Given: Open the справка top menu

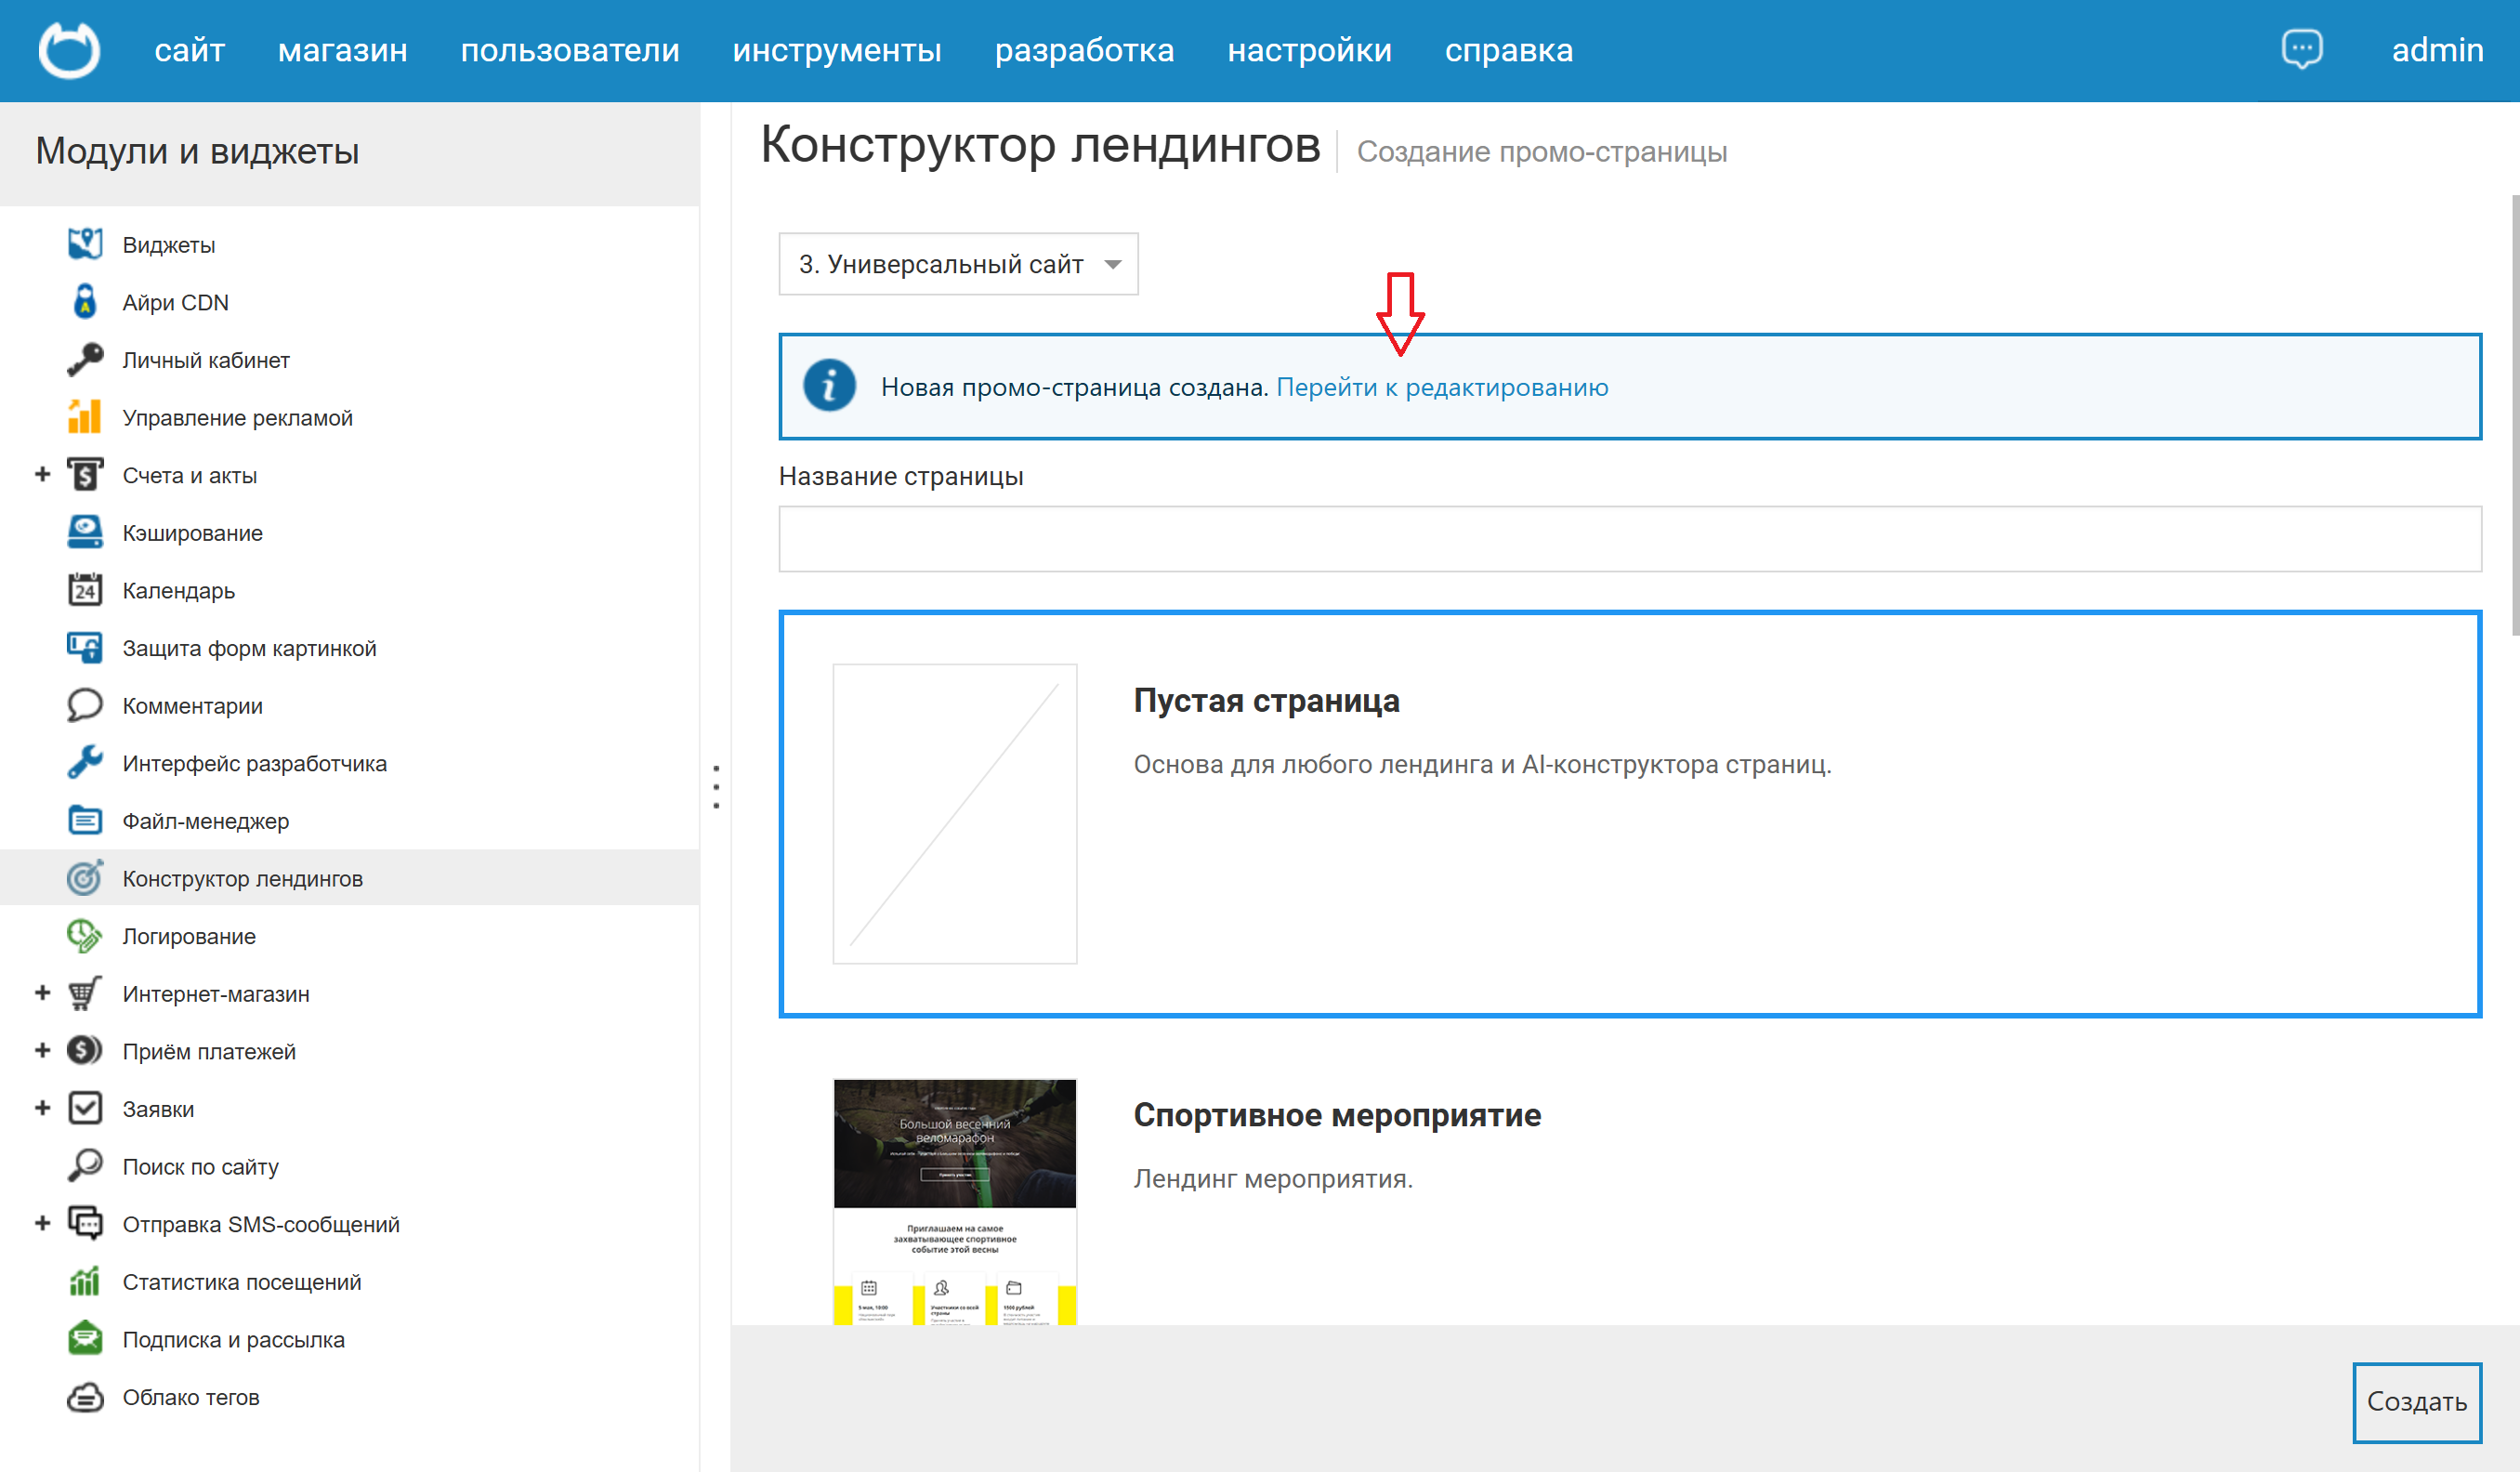Looking at the screenshot, I should click(1509, 50).
